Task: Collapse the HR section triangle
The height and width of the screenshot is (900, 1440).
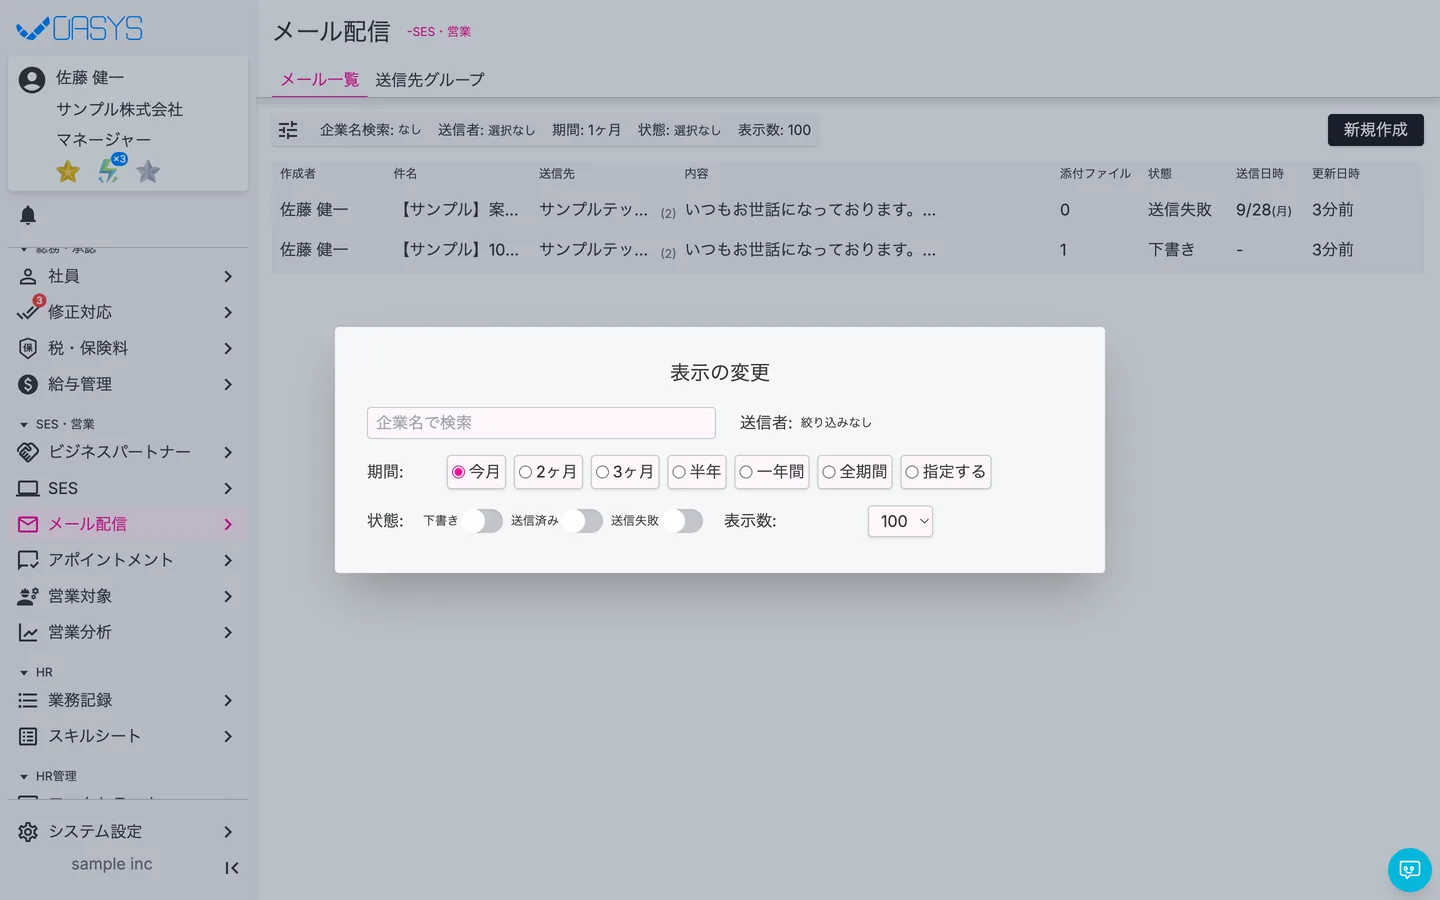Action: pyautogui.click(x=24, y=673)
